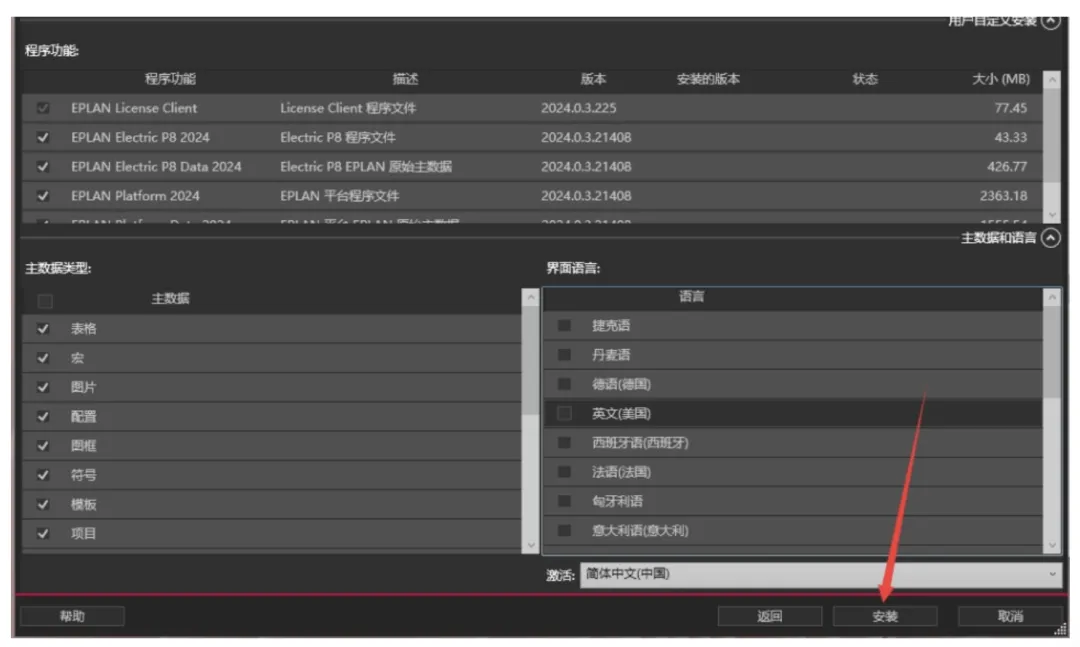1080x647 pixels.
Task: Sort by the 程序功能 column header
Action: click(170, 79)
